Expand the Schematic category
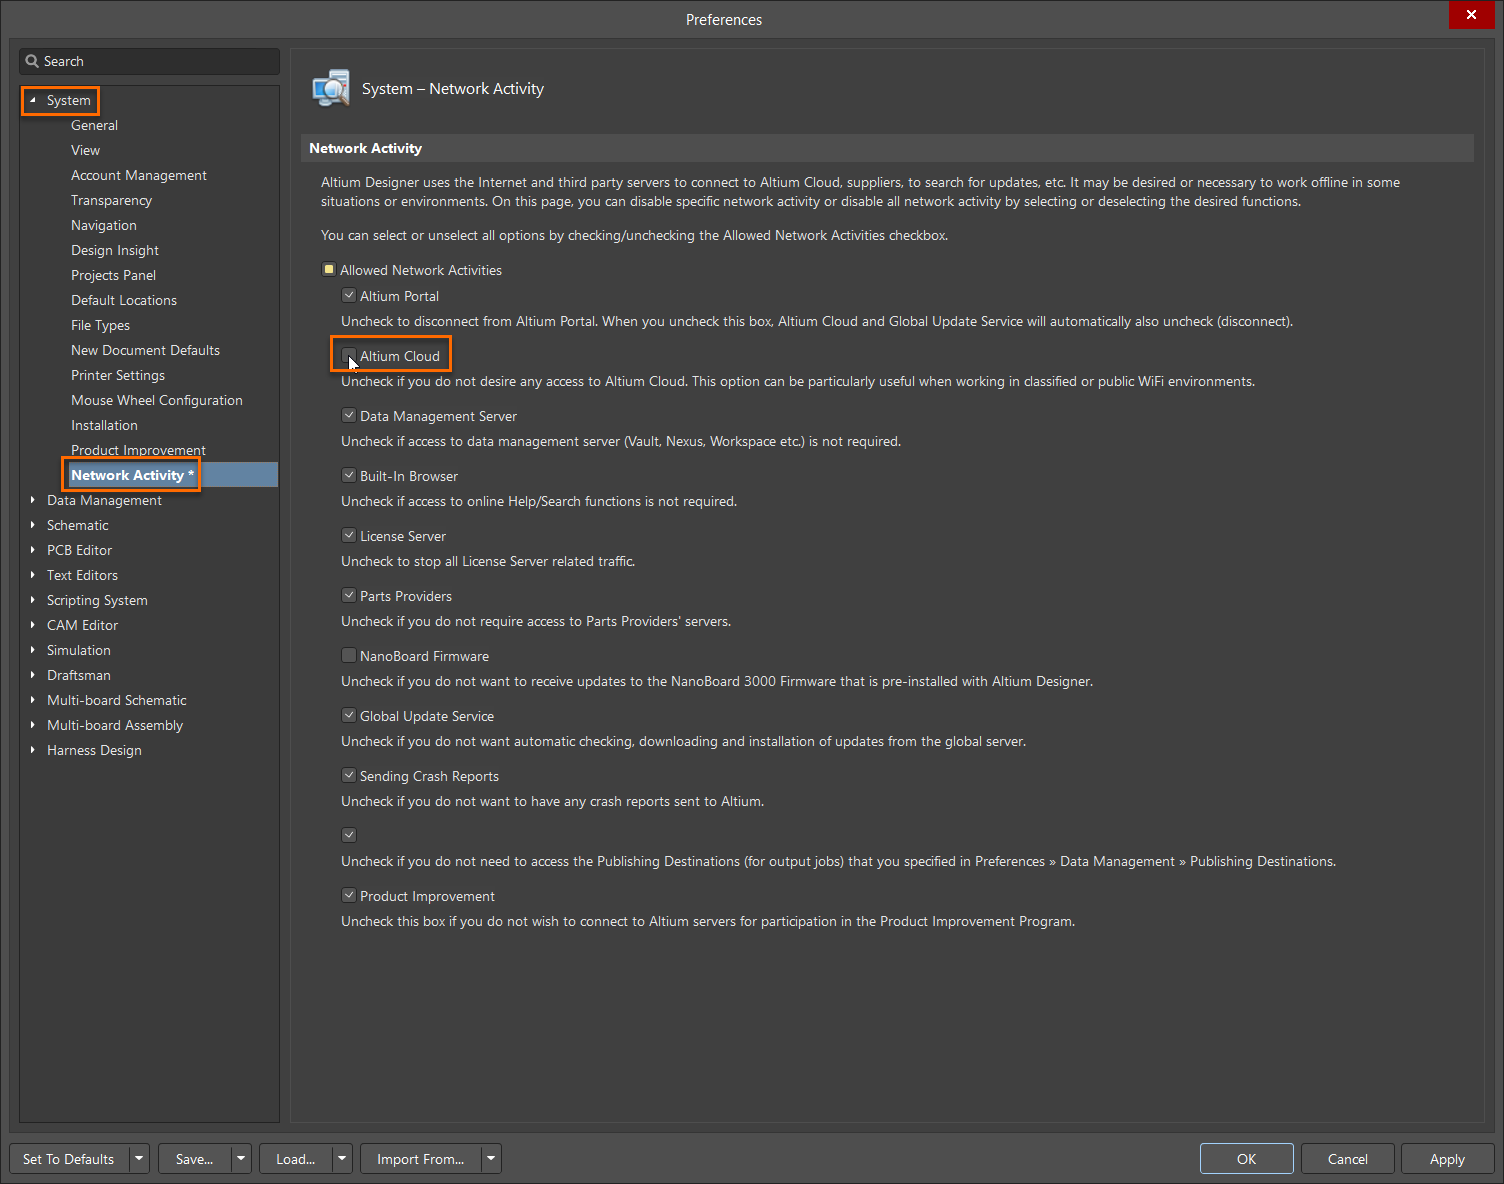 (x=33, y=525)
